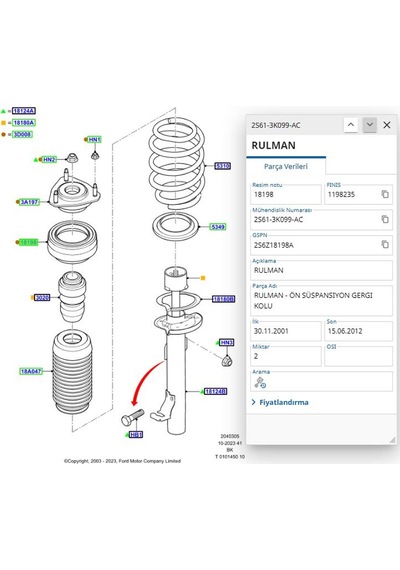Open the Parça Verileri tab
This screenshot has height=570, width=400.
[286, 166]
